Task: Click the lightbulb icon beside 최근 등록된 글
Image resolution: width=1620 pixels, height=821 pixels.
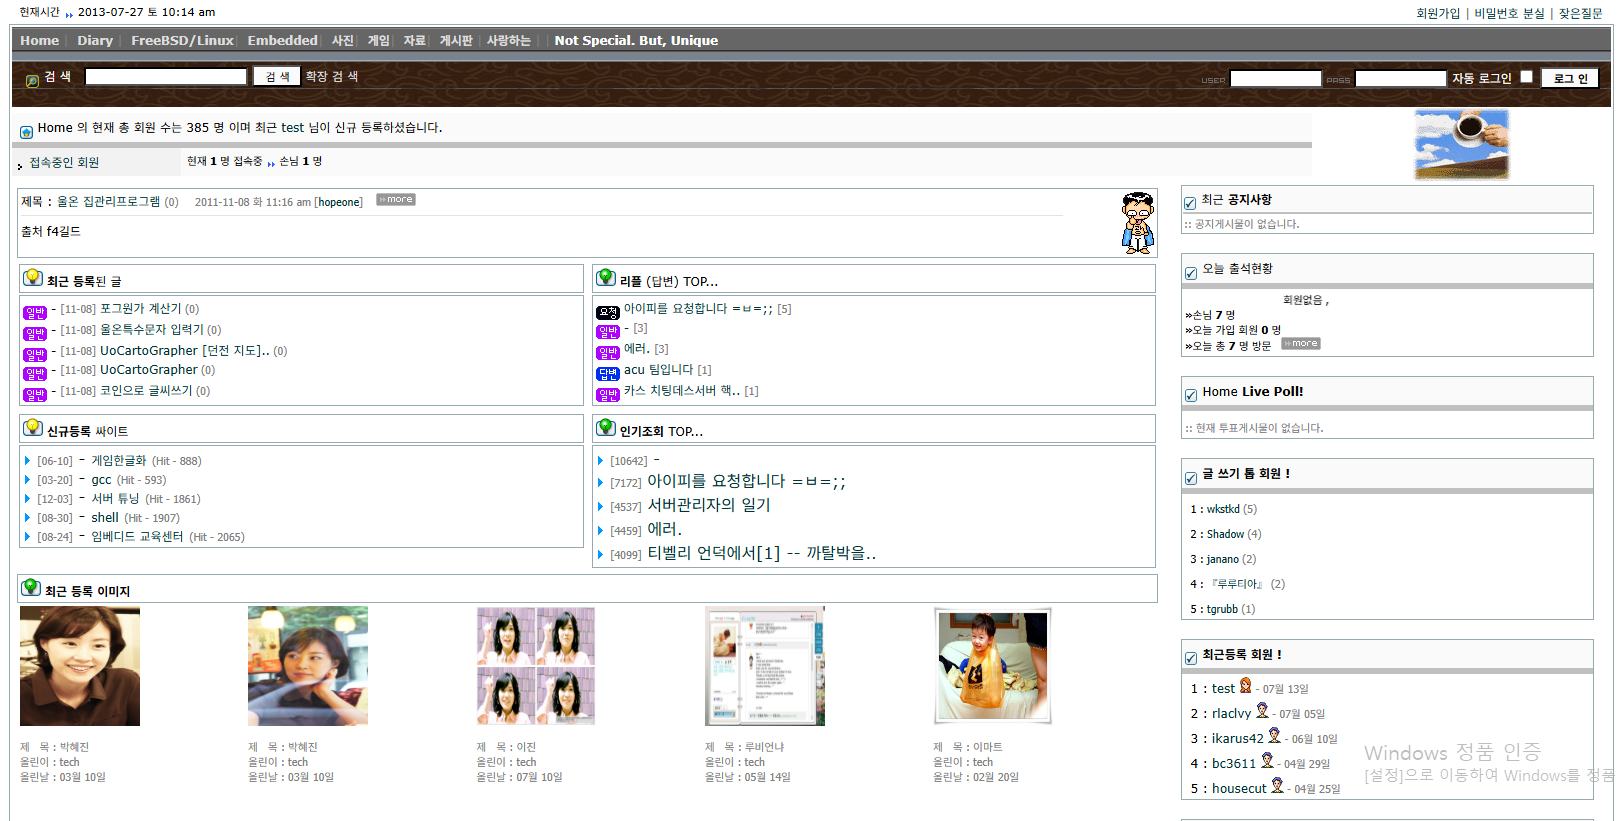Action: tap(33, 278)
